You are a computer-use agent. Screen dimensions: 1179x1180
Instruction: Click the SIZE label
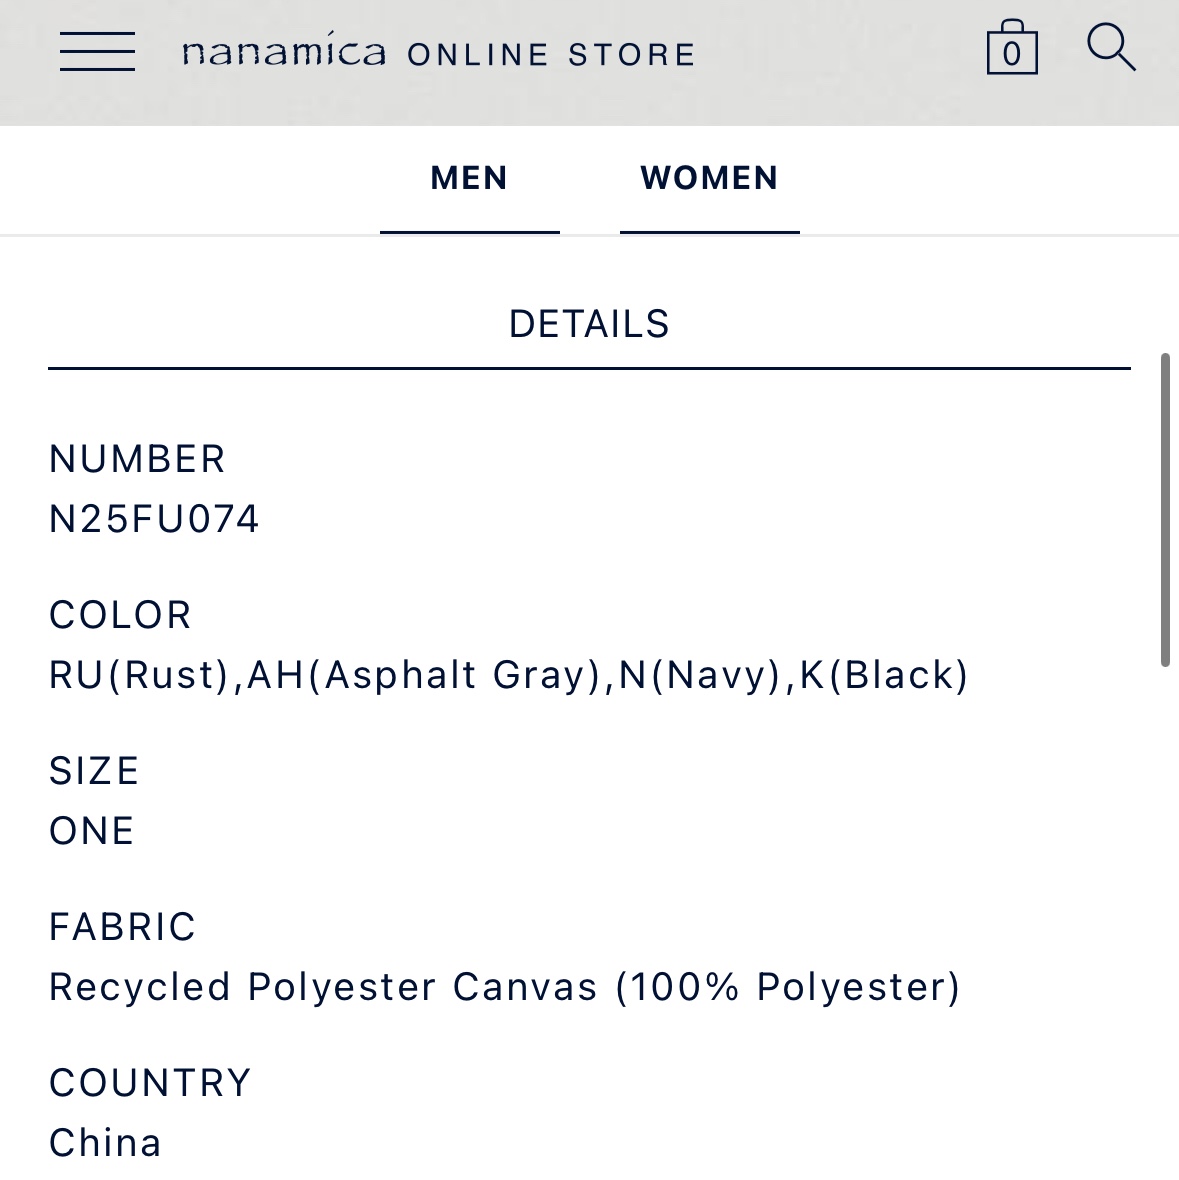[x=94, y=771]
